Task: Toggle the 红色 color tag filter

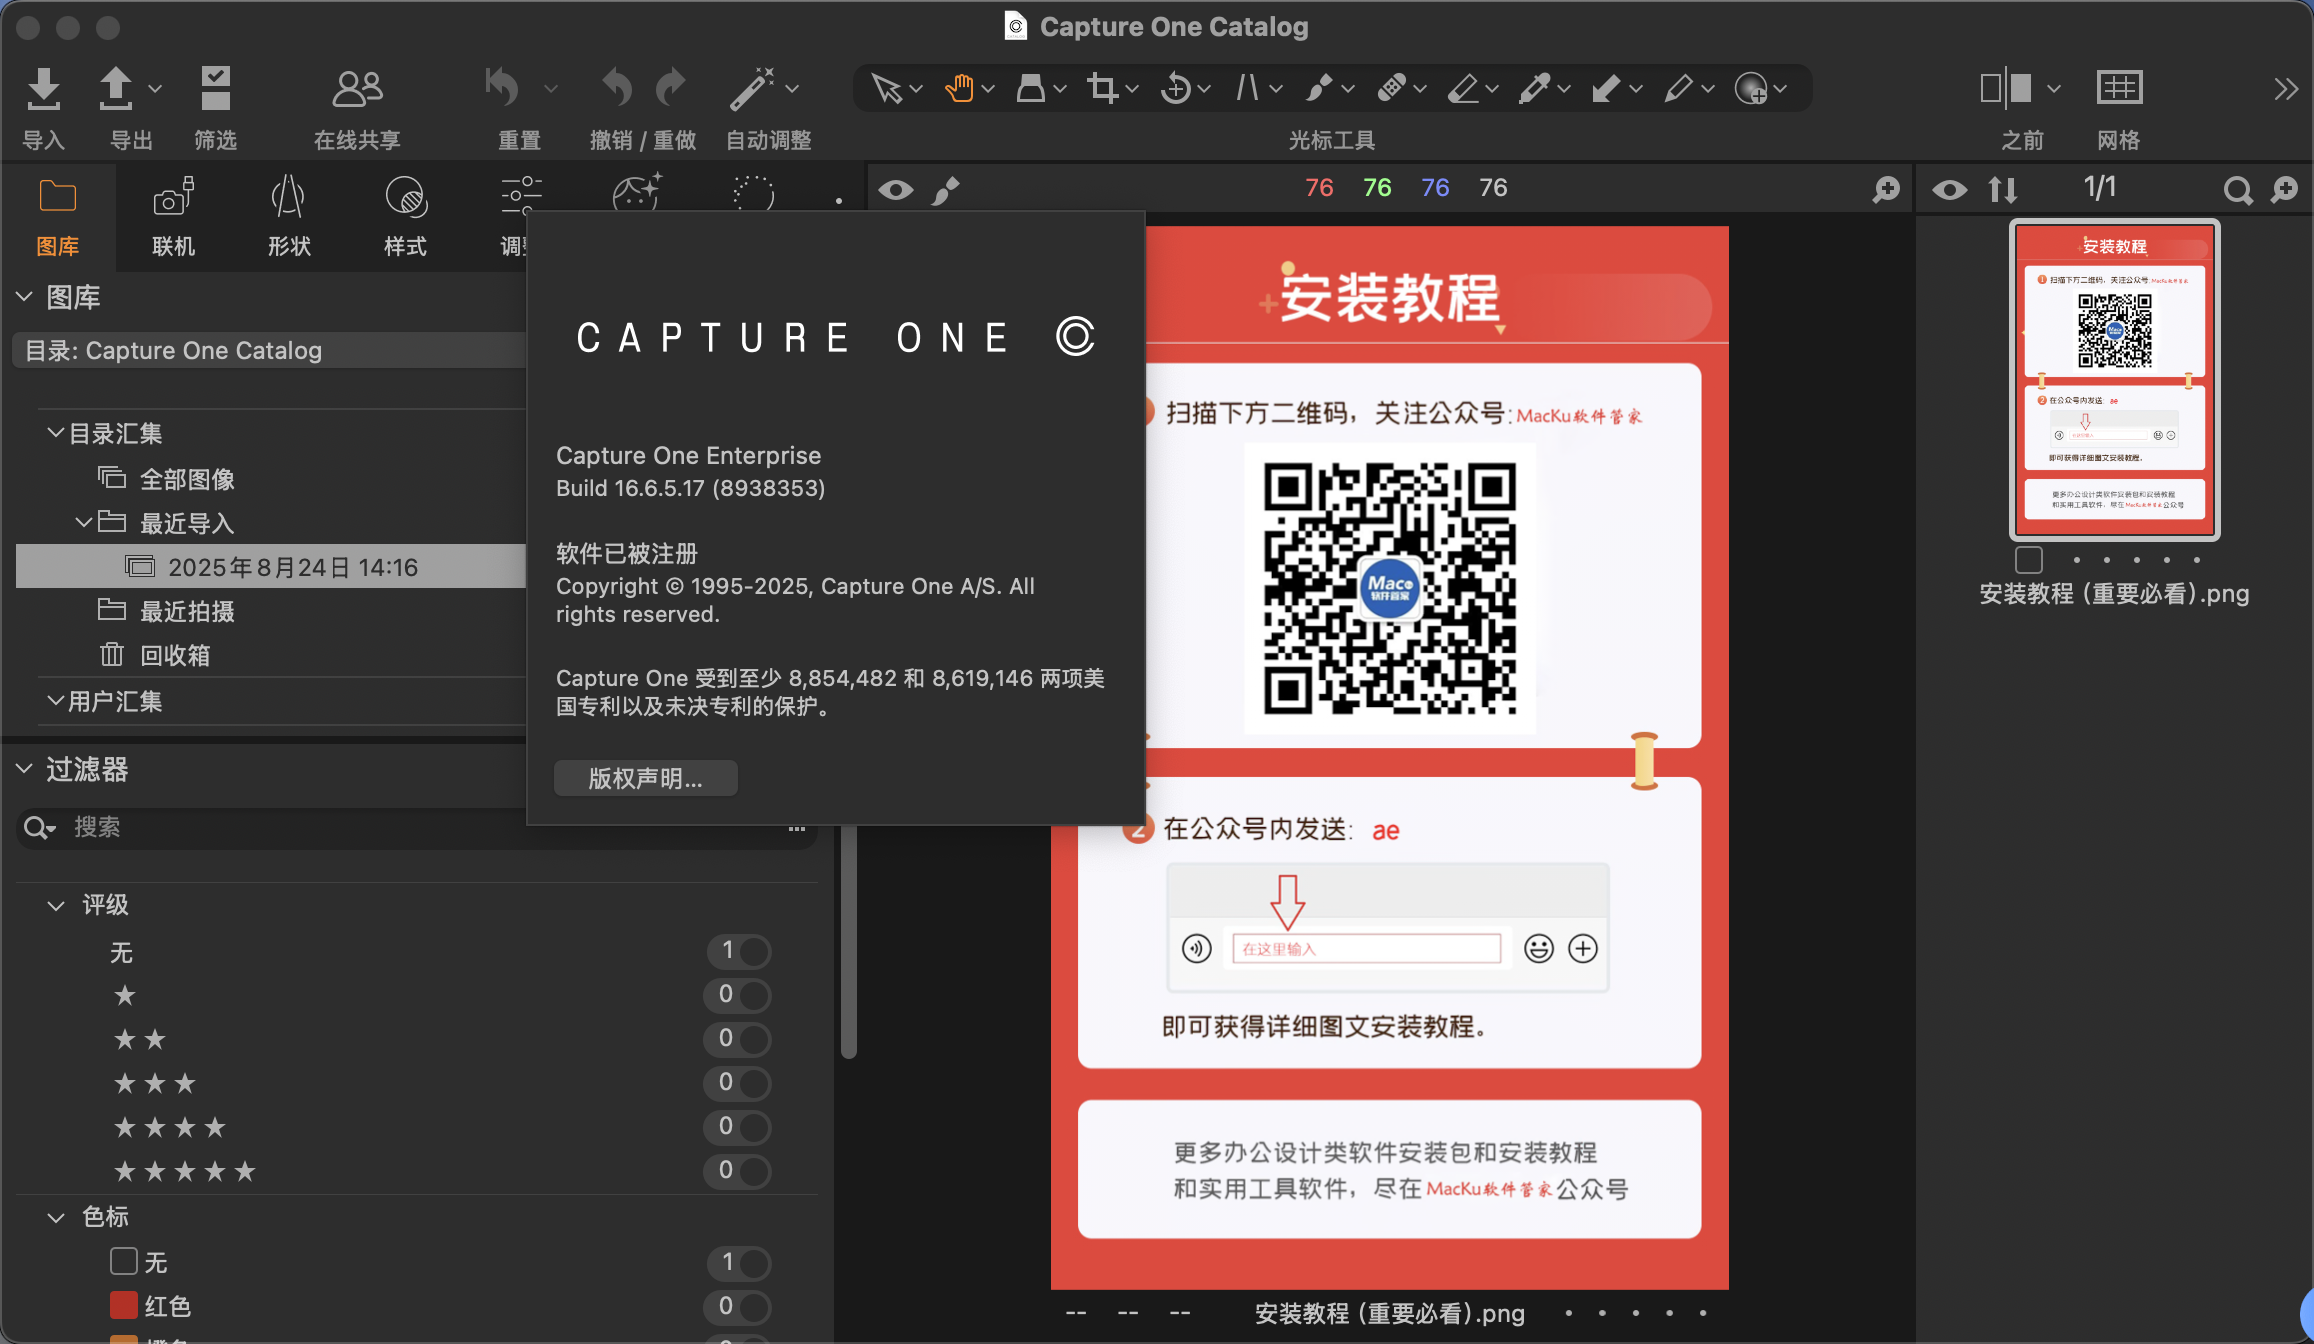Action: pyautogui.click(x=739, y=1307)
